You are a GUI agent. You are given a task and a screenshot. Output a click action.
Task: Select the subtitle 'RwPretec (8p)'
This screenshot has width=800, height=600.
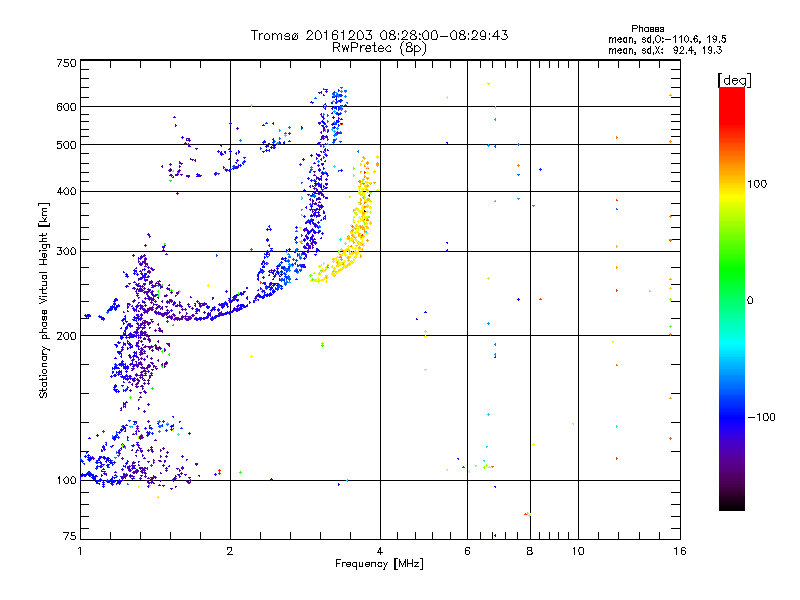(x=379, y=48)
